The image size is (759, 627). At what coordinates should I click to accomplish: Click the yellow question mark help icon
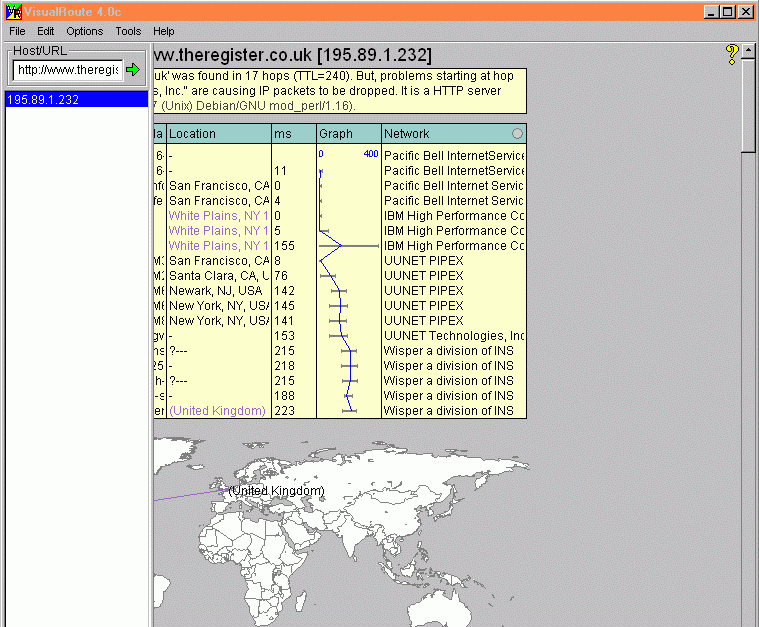point(732,53)
